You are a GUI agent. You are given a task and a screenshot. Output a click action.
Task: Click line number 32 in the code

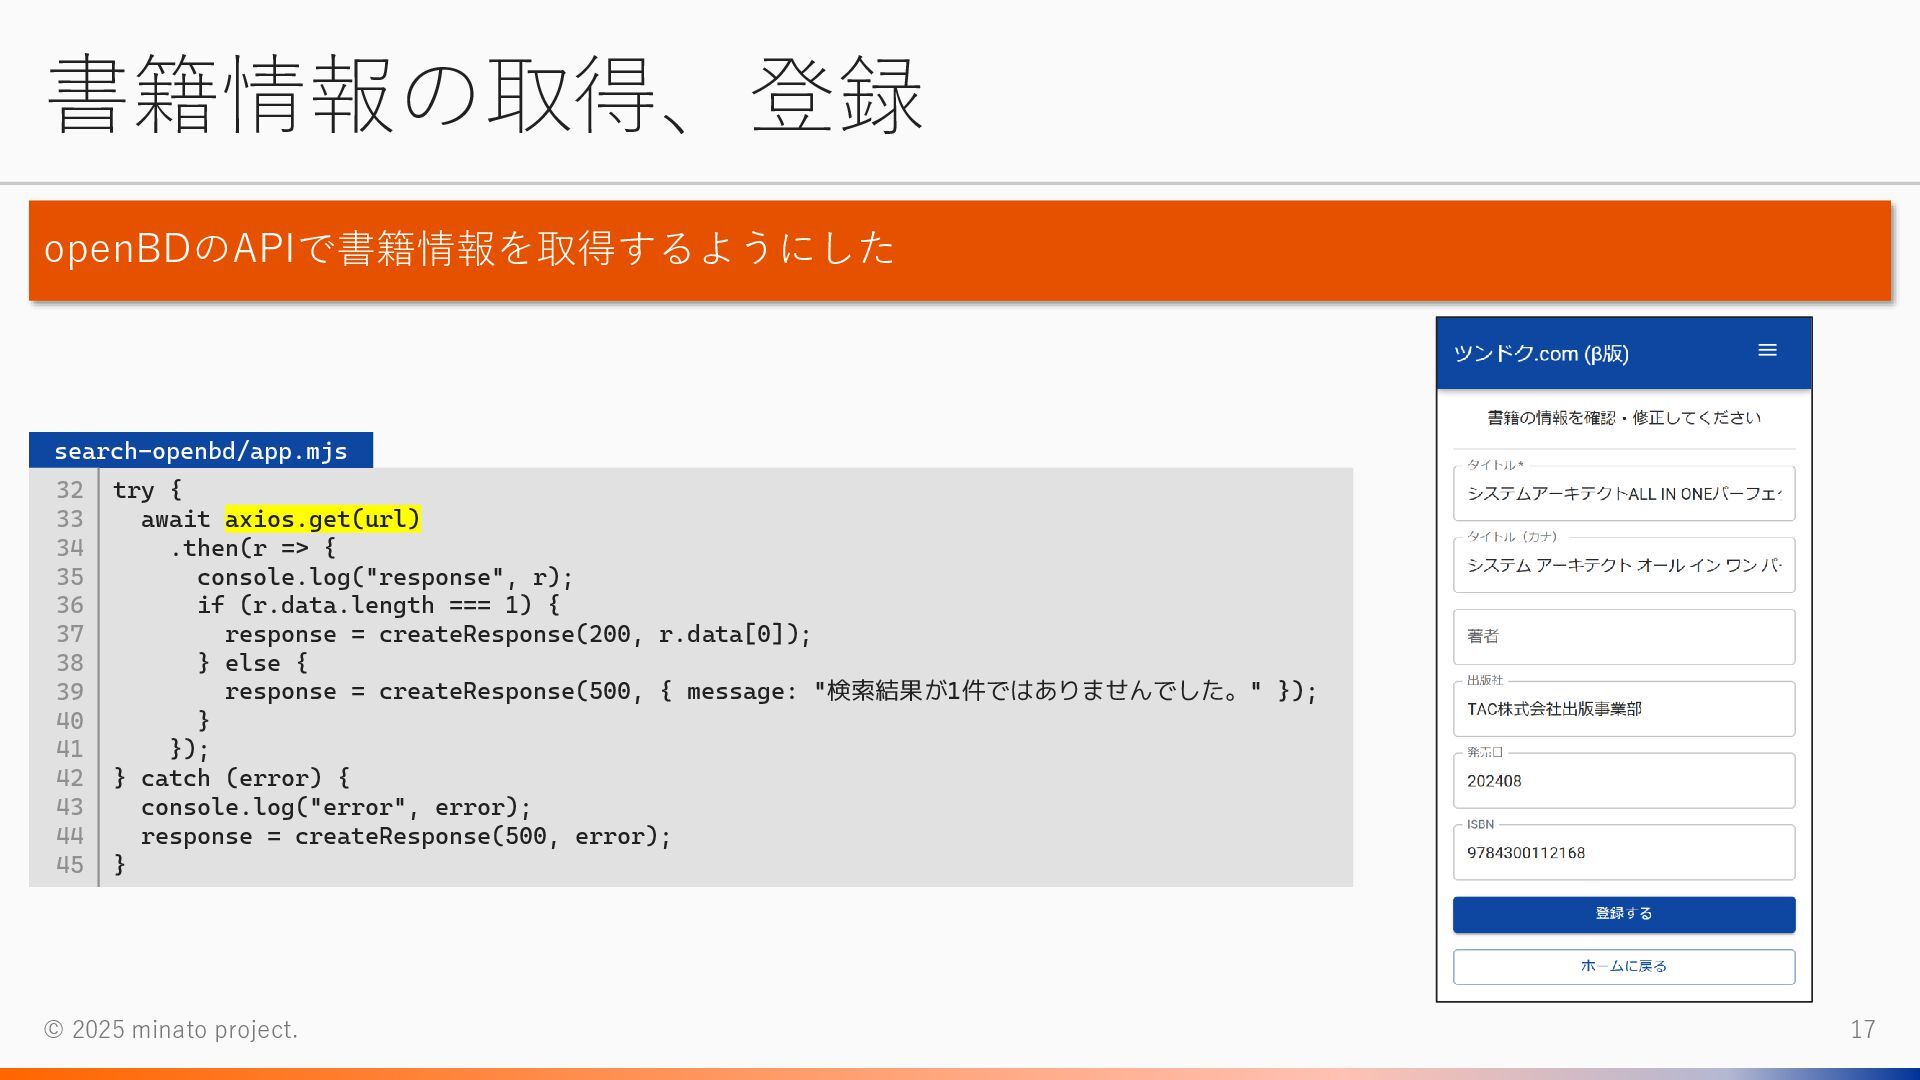coord(69,490)
